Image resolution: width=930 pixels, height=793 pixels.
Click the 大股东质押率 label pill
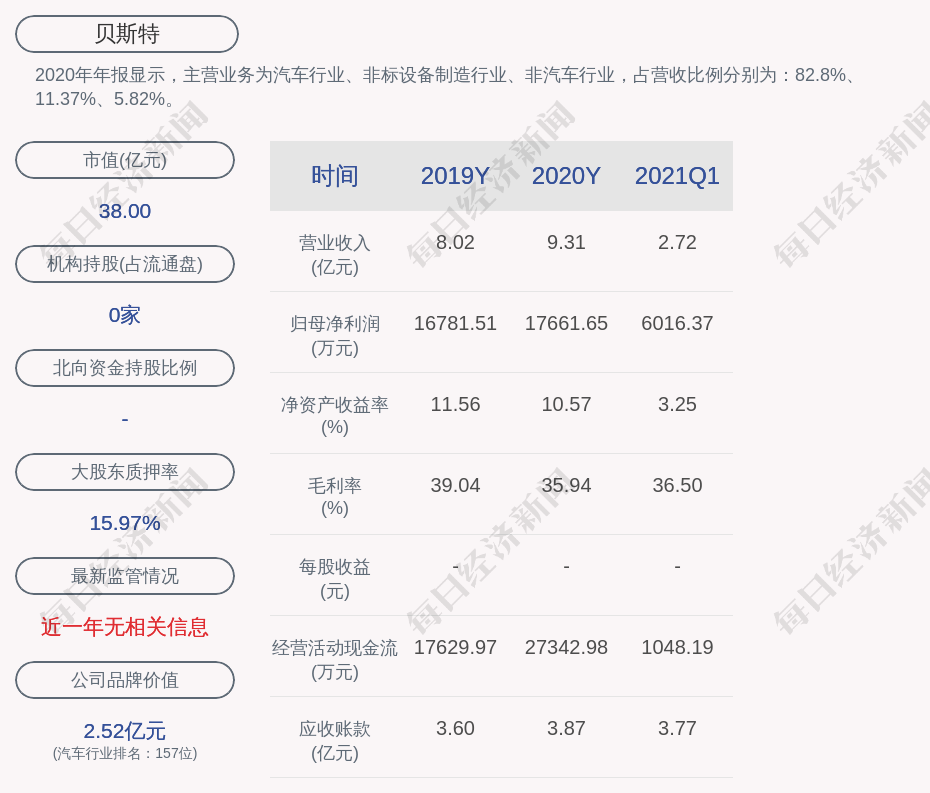click(x=125, y=472)
